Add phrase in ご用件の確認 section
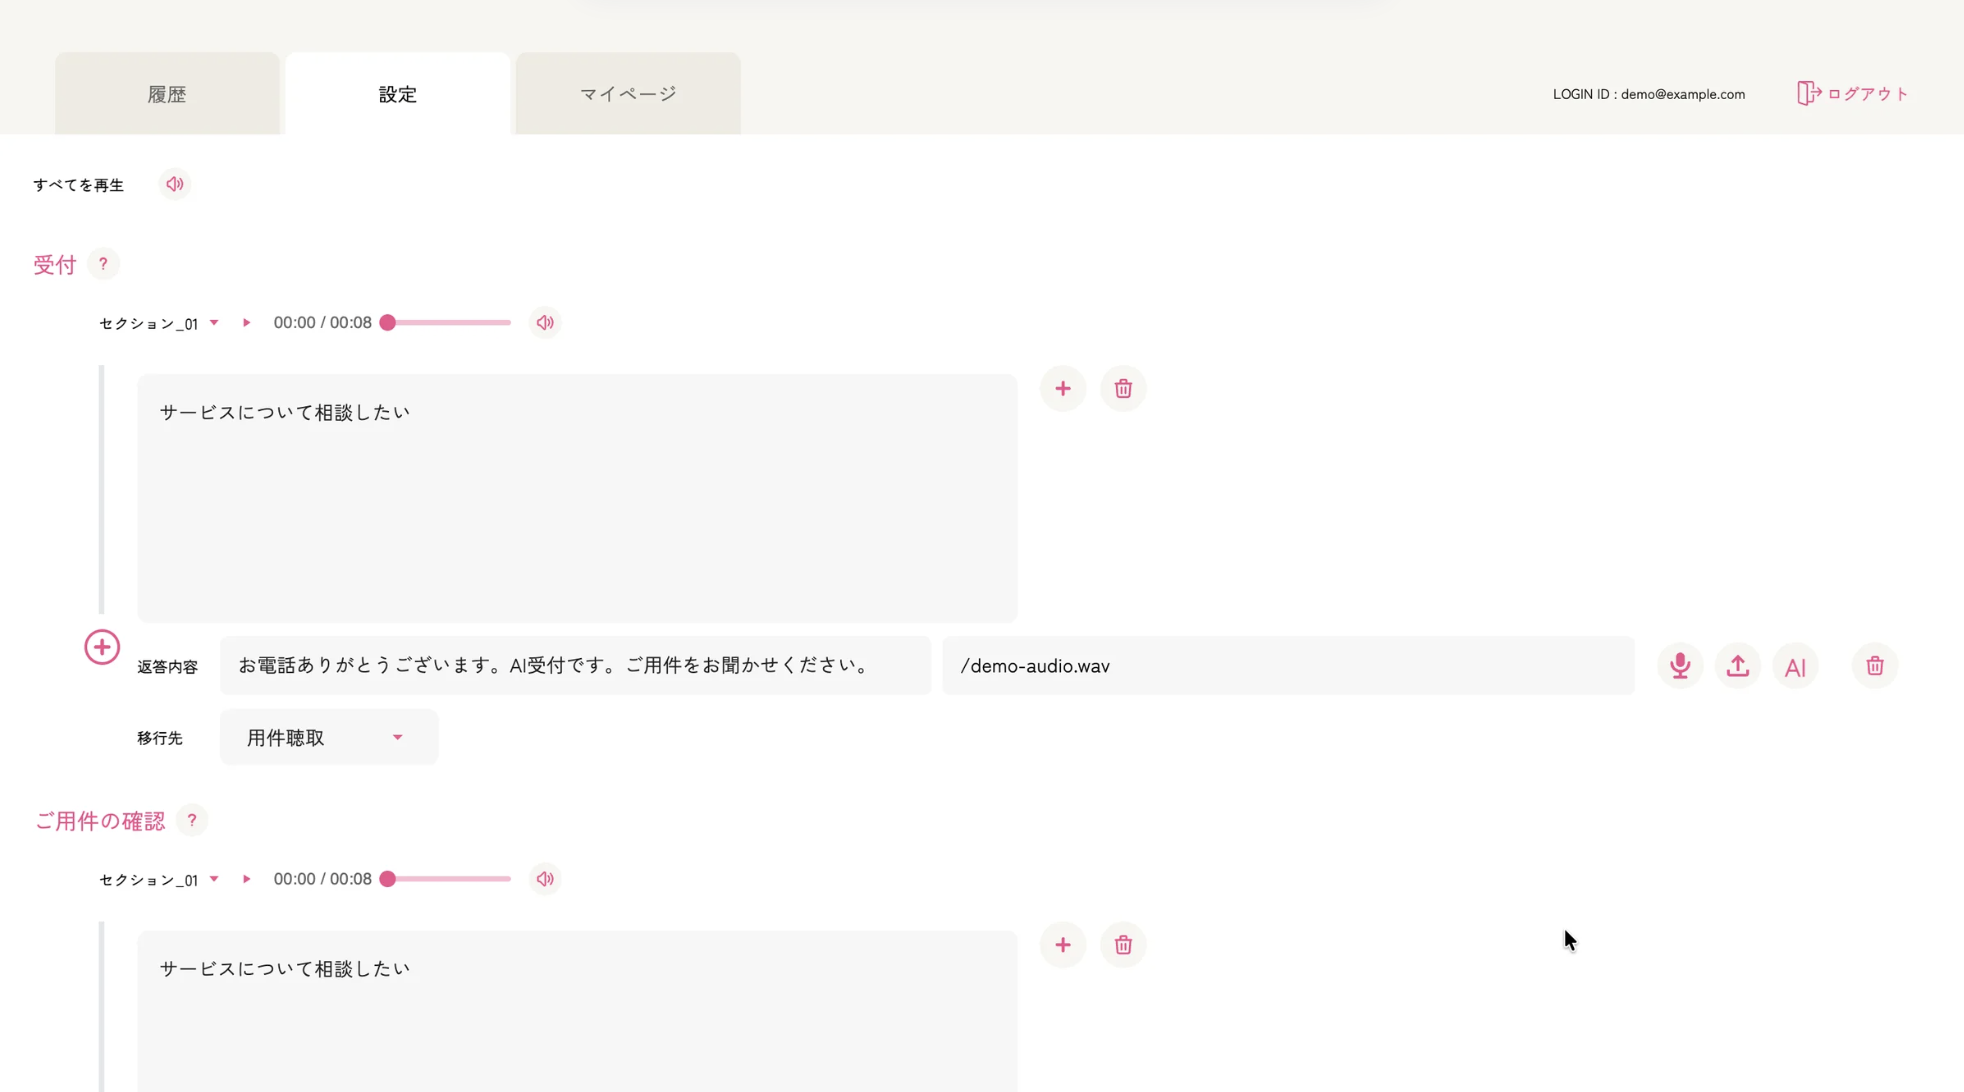1964x1092 pixels. 1063,944
